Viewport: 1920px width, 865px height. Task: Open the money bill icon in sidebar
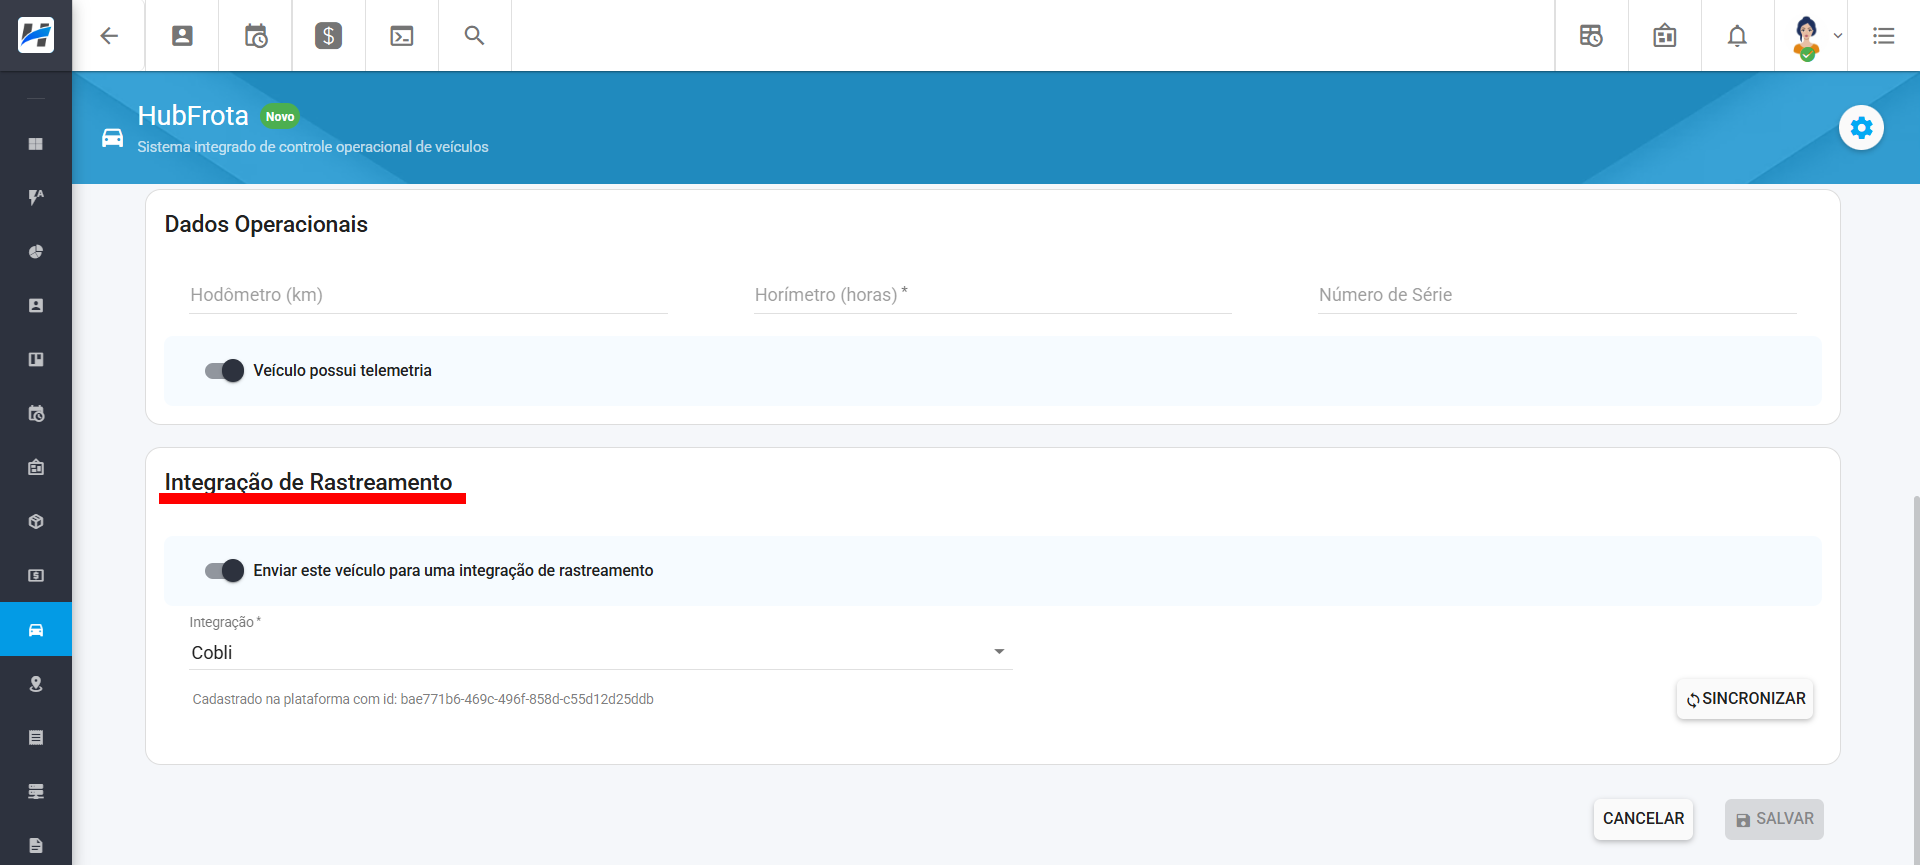[x=36, y=576]
